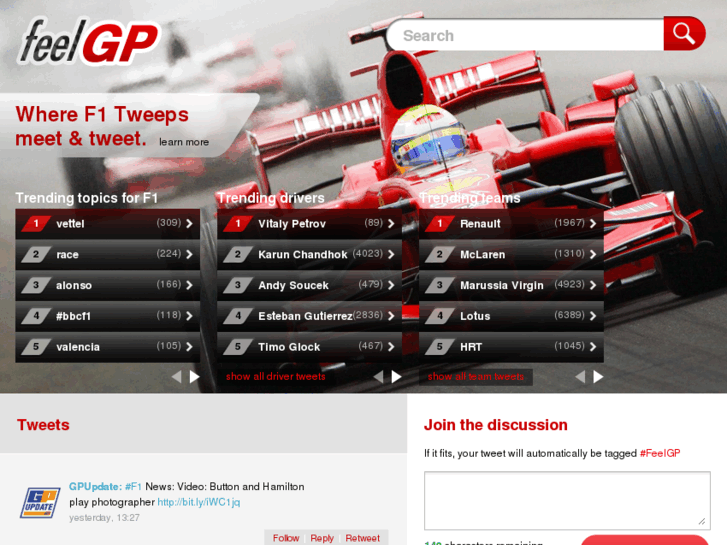This screenshot has height=545, width=727.
Task: Select team 'Lotus'
Action: 475,316
